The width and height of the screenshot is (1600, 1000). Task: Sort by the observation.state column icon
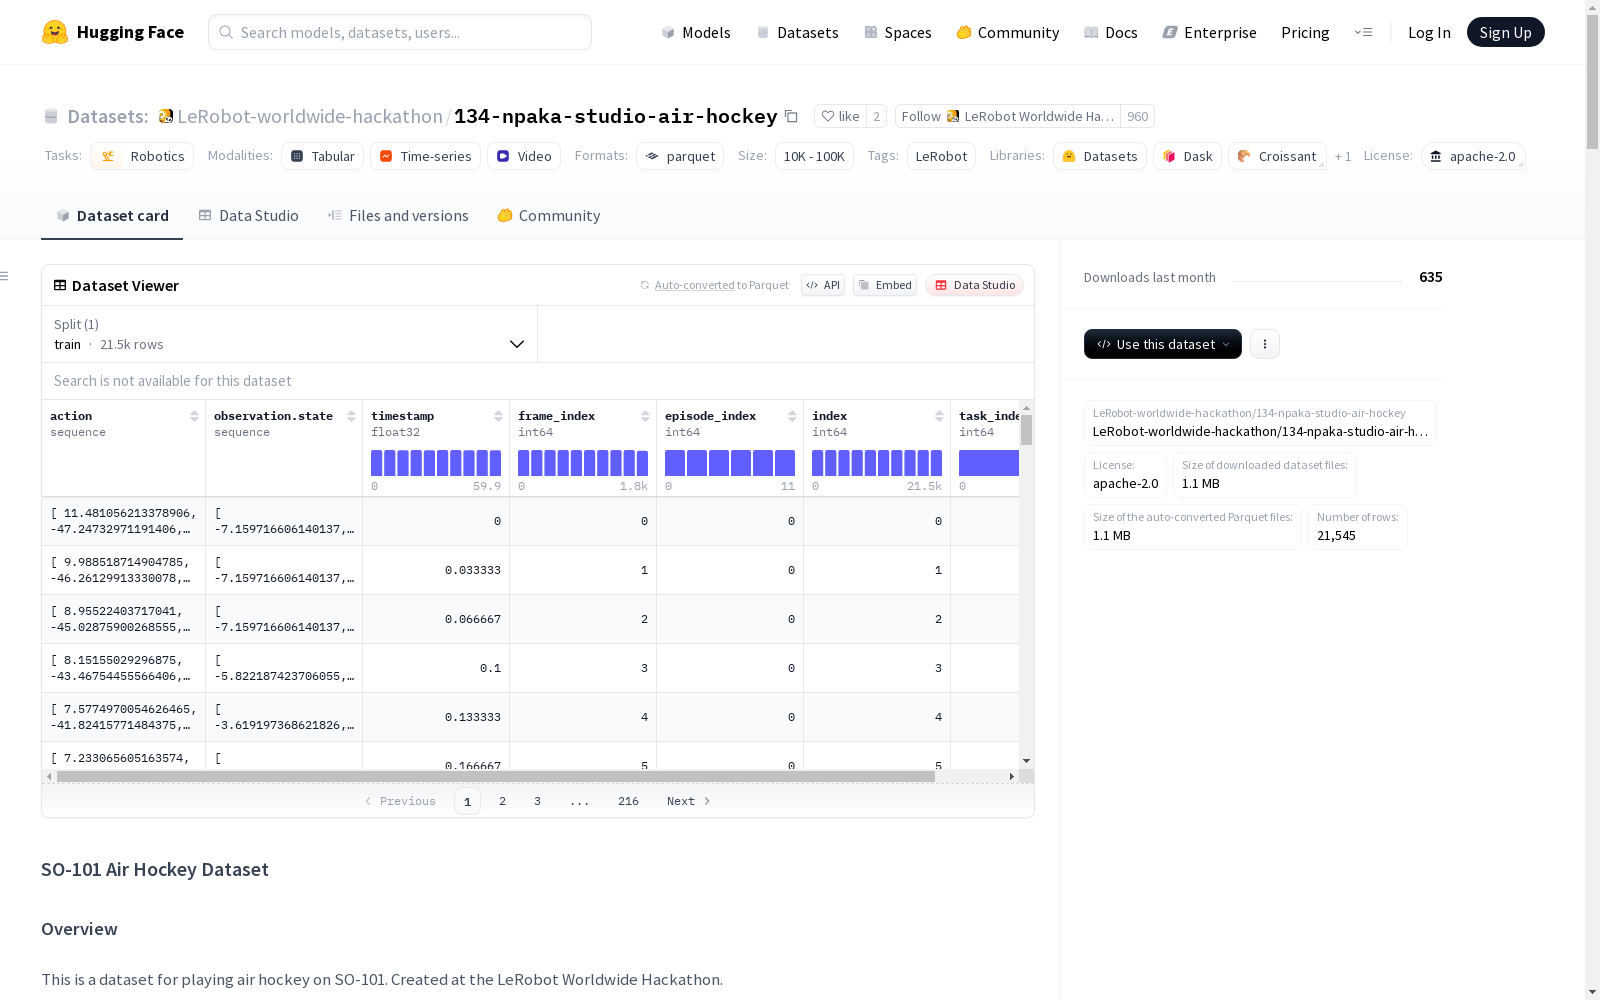coord(351,416)
